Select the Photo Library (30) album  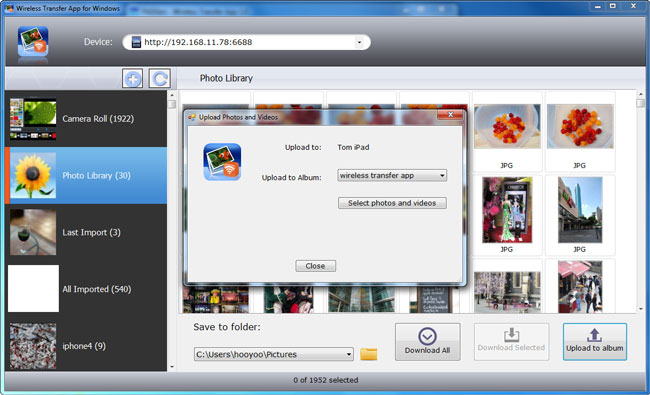86,176
